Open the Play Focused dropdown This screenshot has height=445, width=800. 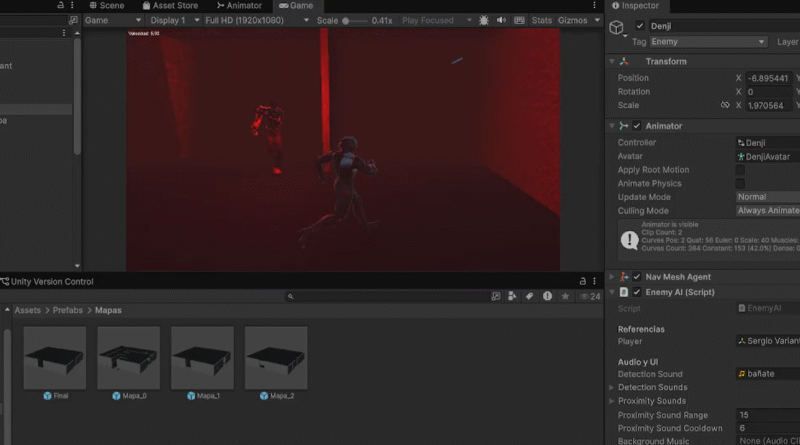point(437,20)
